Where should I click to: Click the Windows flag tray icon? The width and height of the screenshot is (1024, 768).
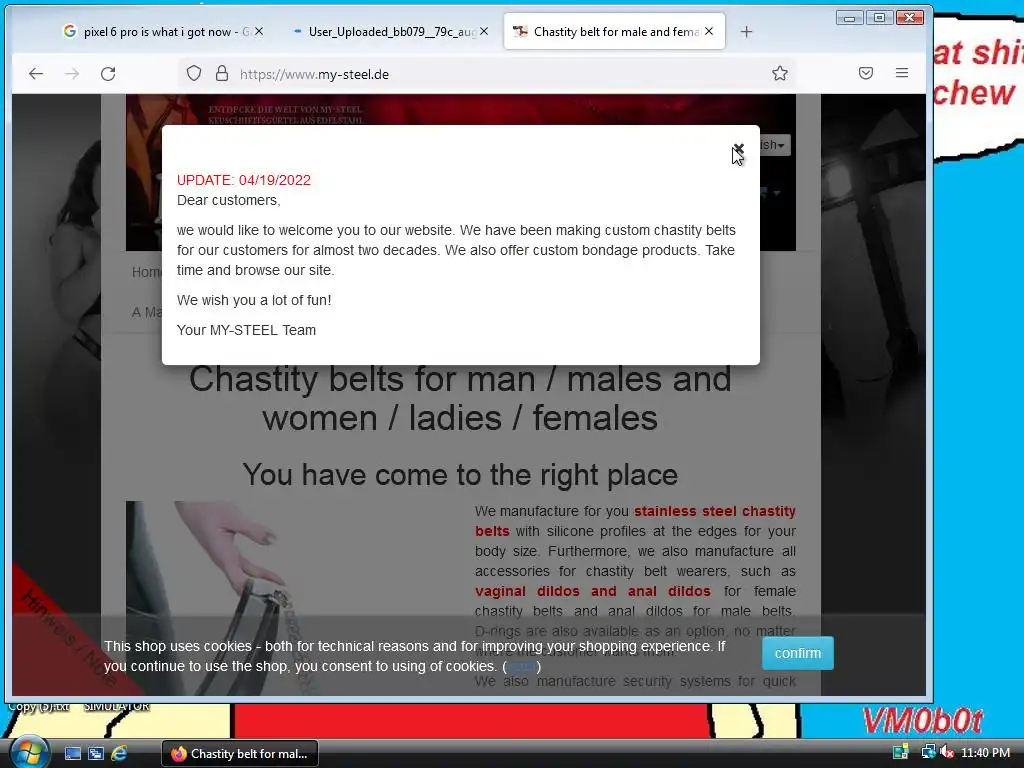(x=901, y=752)
